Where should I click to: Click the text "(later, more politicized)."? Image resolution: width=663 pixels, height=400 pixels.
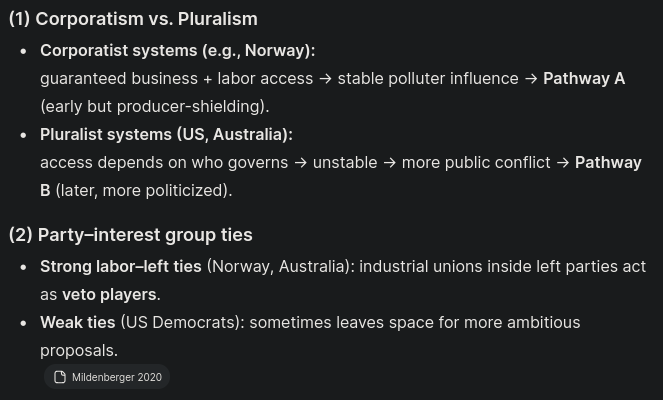point(144,190)
